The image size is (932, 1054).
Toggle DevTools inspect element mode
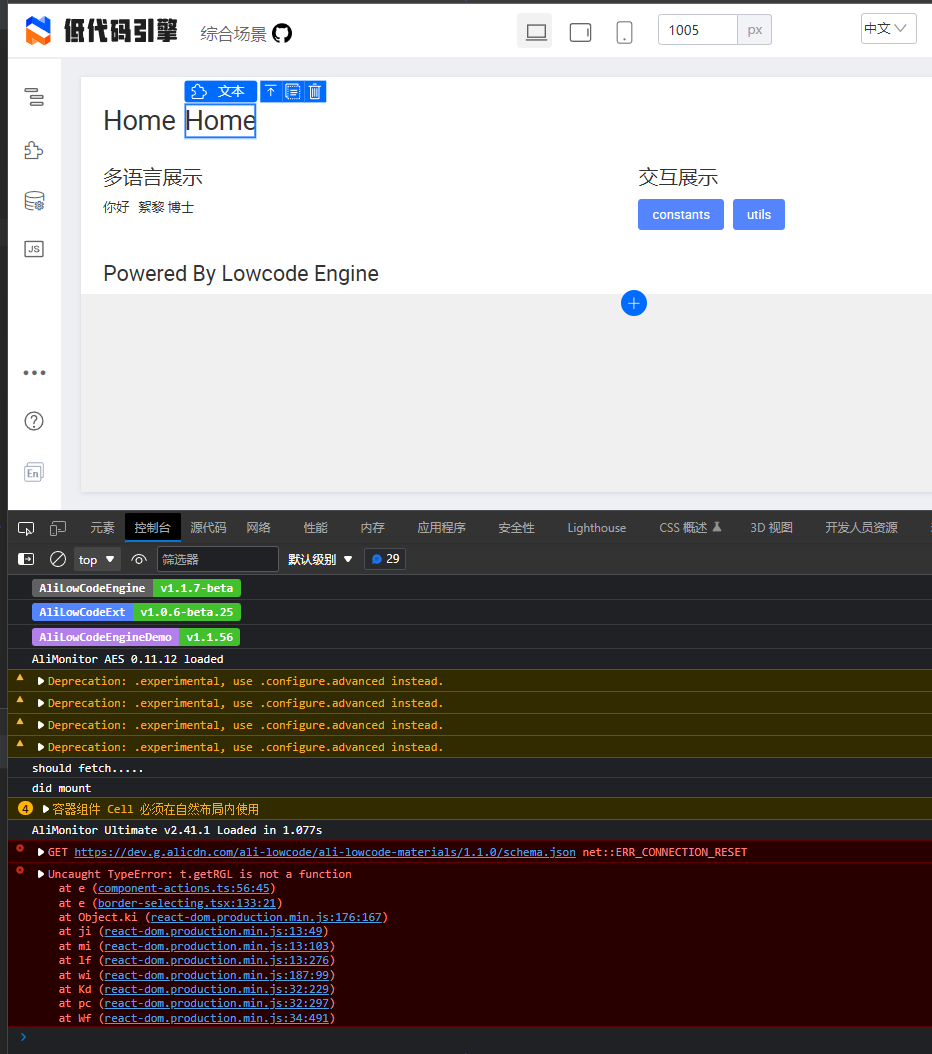[26, 527]
